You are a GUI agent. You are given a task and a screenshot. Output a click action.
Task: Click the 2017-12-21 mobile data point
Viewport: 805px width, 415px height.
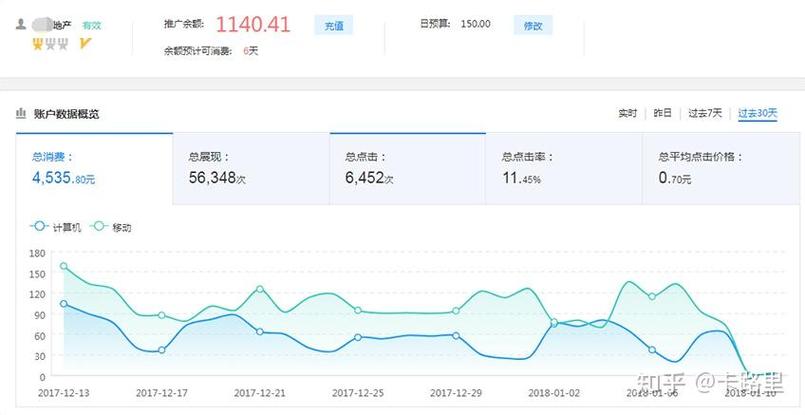coord(260,289)
